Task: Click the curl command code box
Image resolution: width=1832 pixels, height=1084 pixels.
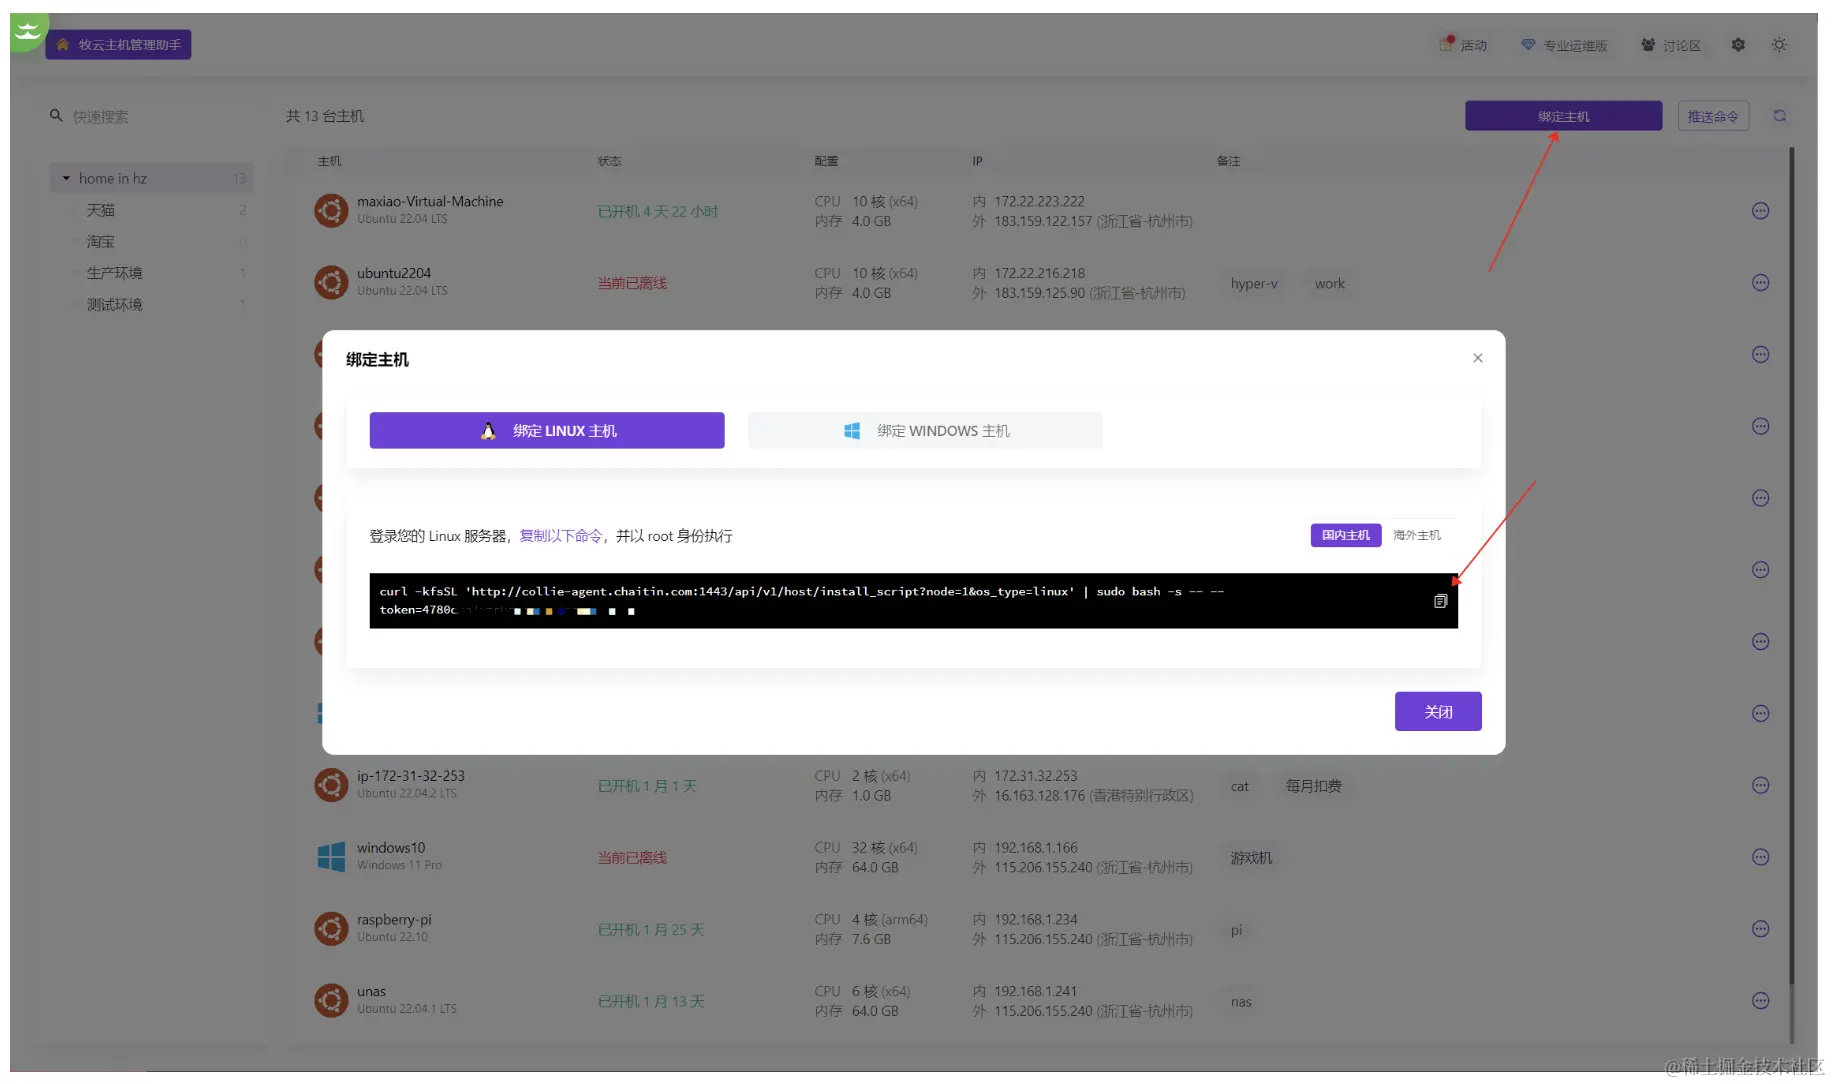Action: [913, 601]
